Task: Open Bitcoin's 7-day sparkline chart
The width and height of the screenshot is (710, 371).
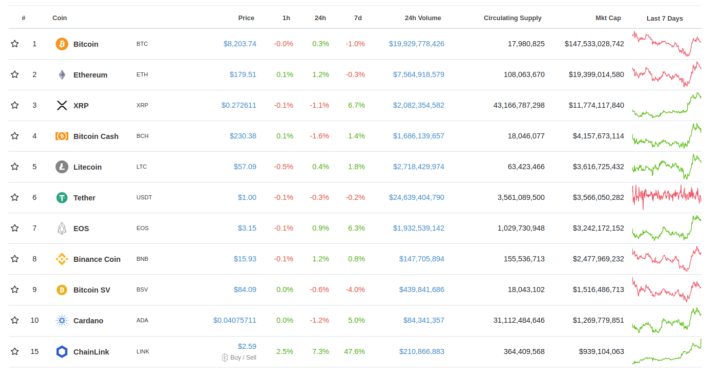Action: pyautogui.click(x=667, y=43)
